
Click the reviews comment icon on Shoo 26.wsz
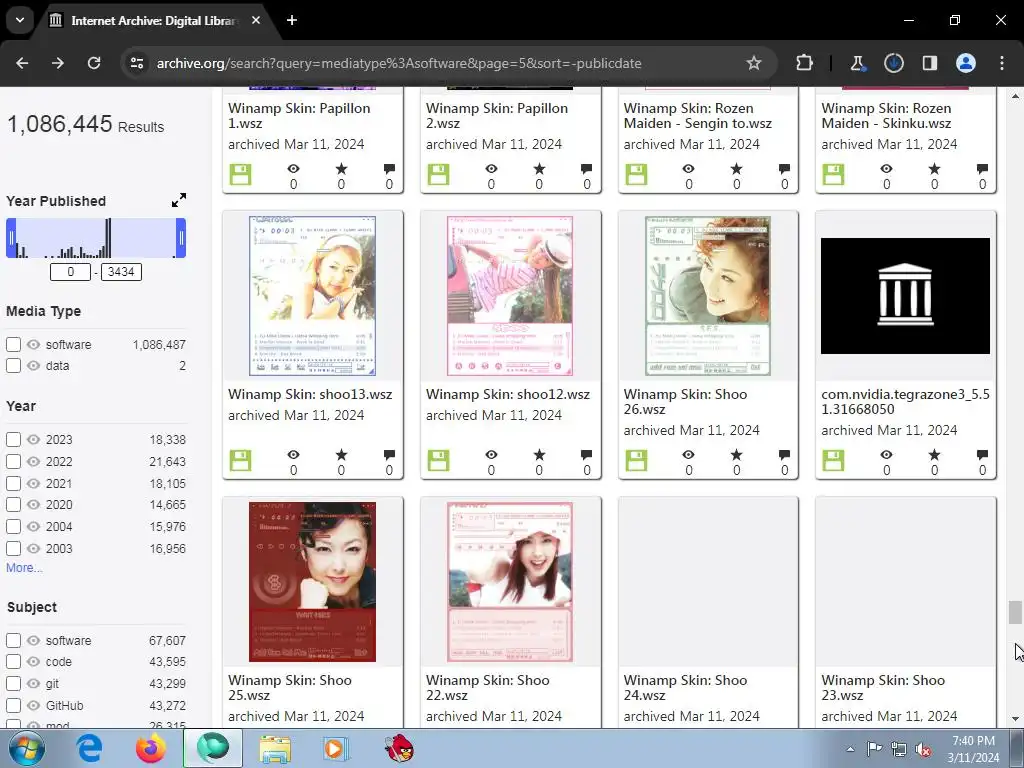pyautogui.click(x=784, y=455)
